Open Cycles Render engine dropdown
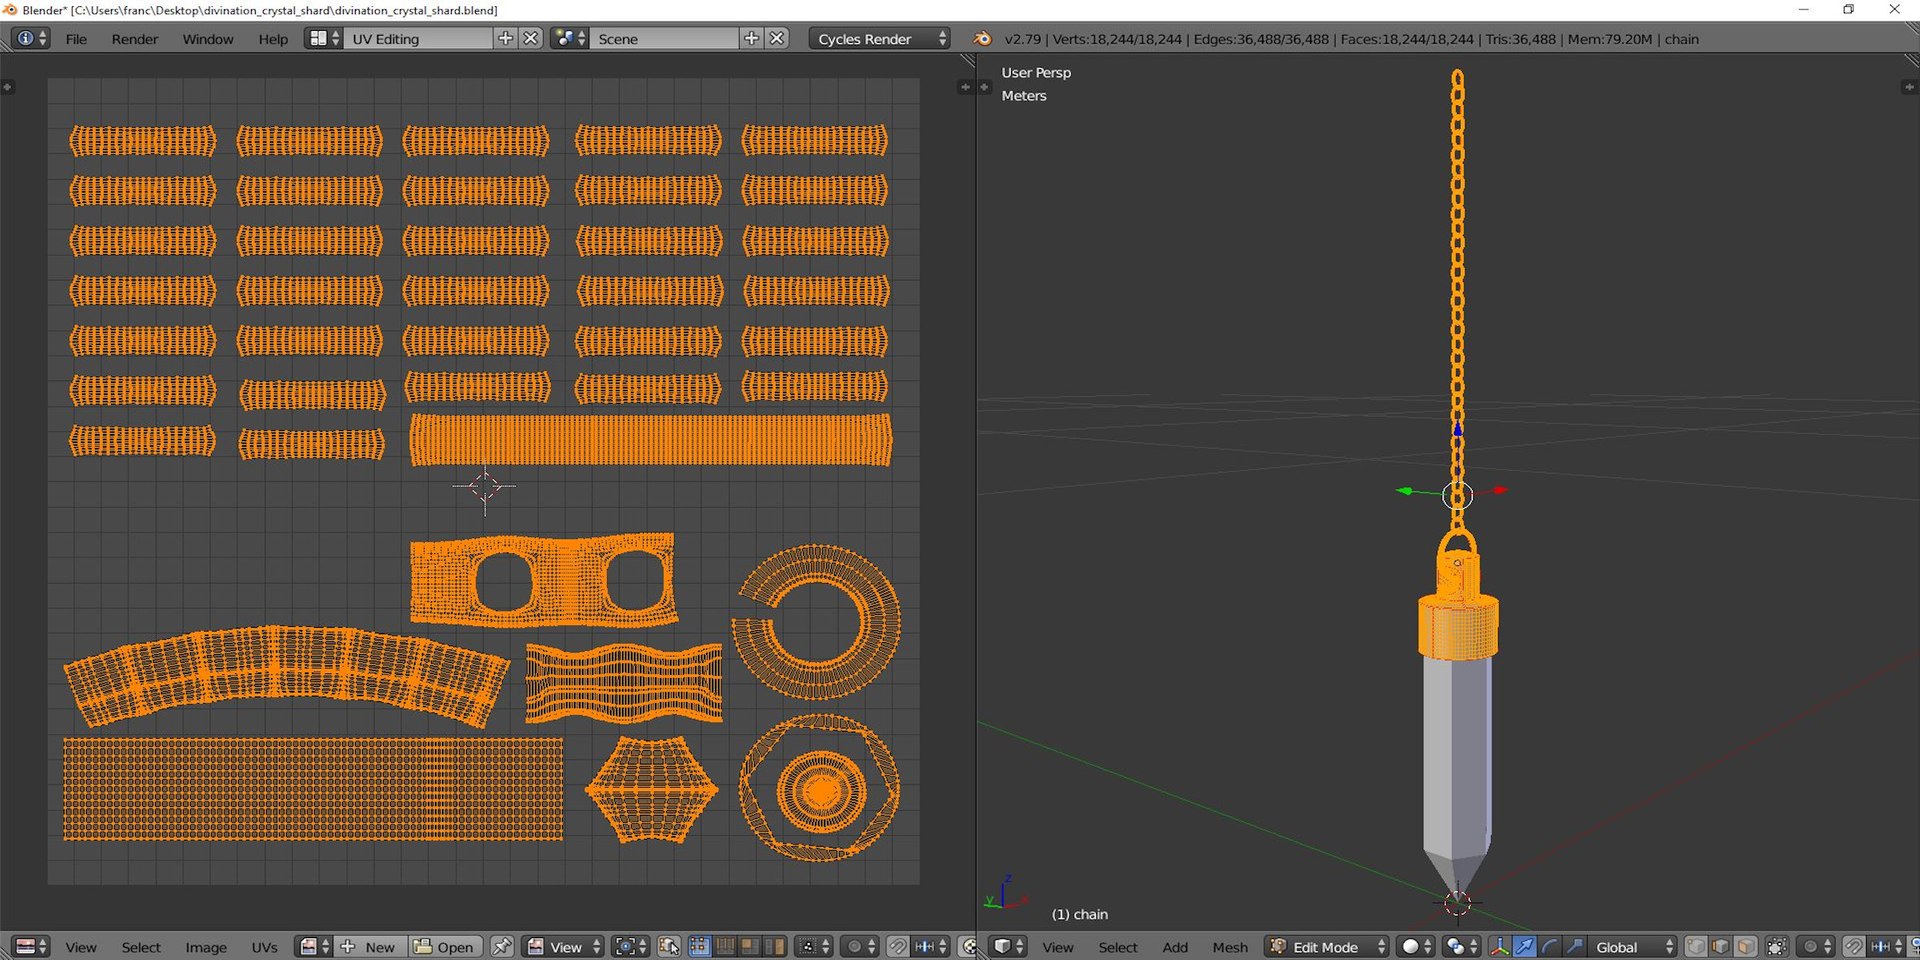The width and height of the screenshot is (1920, 960). pos(878,39)
